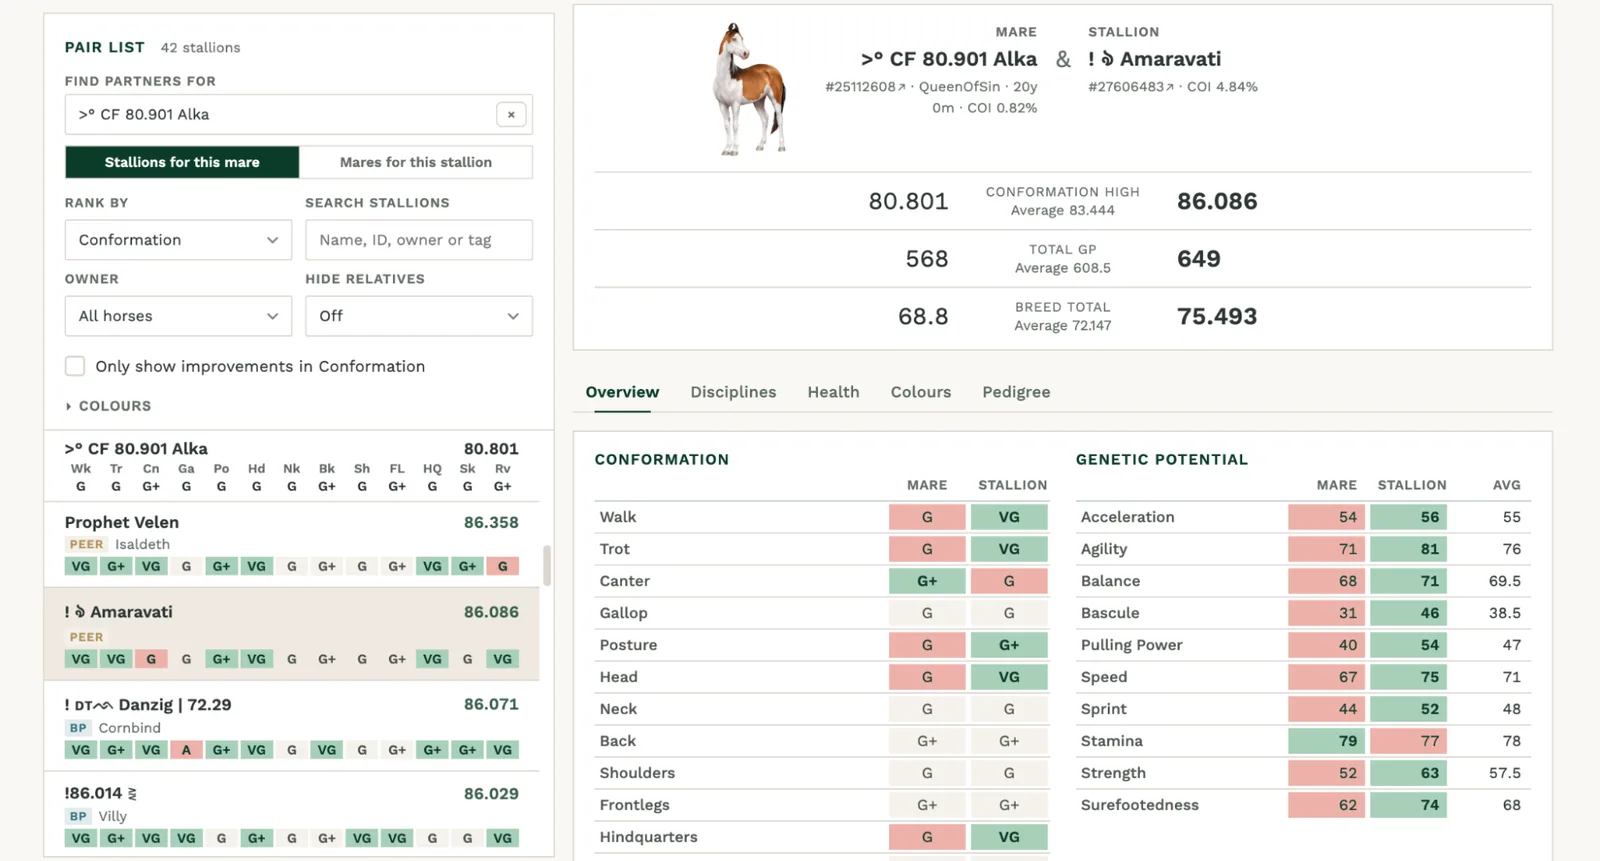Image resolution: width=1600 pixels, height=861 pixels.
Task: Click owner name Villy
Action: coord(113,816)
